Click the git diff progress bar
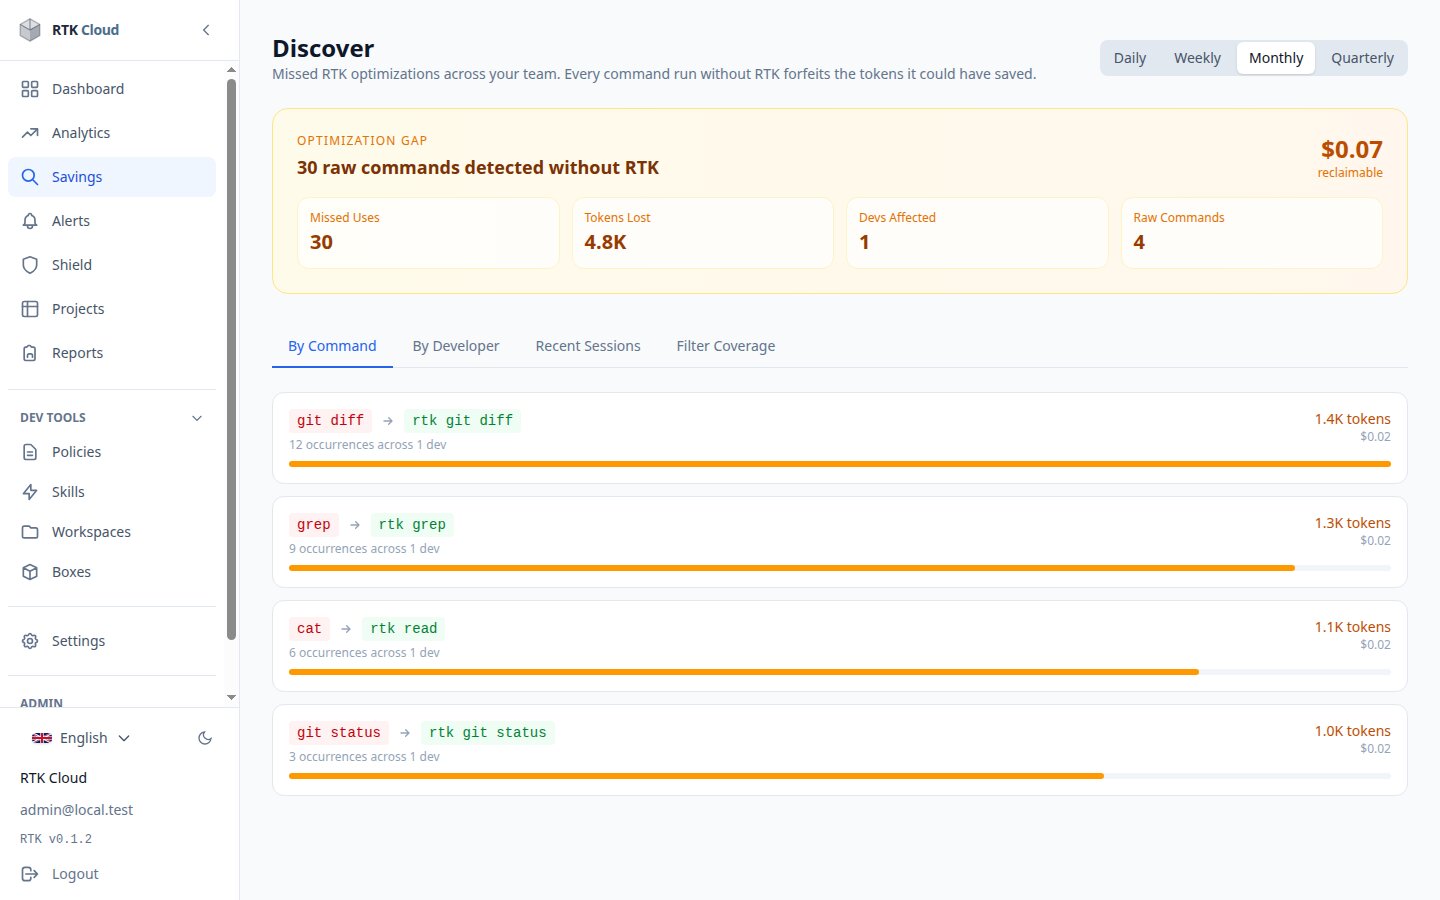The width and height of the screenshot is (1440, 900). click(840, 464)
